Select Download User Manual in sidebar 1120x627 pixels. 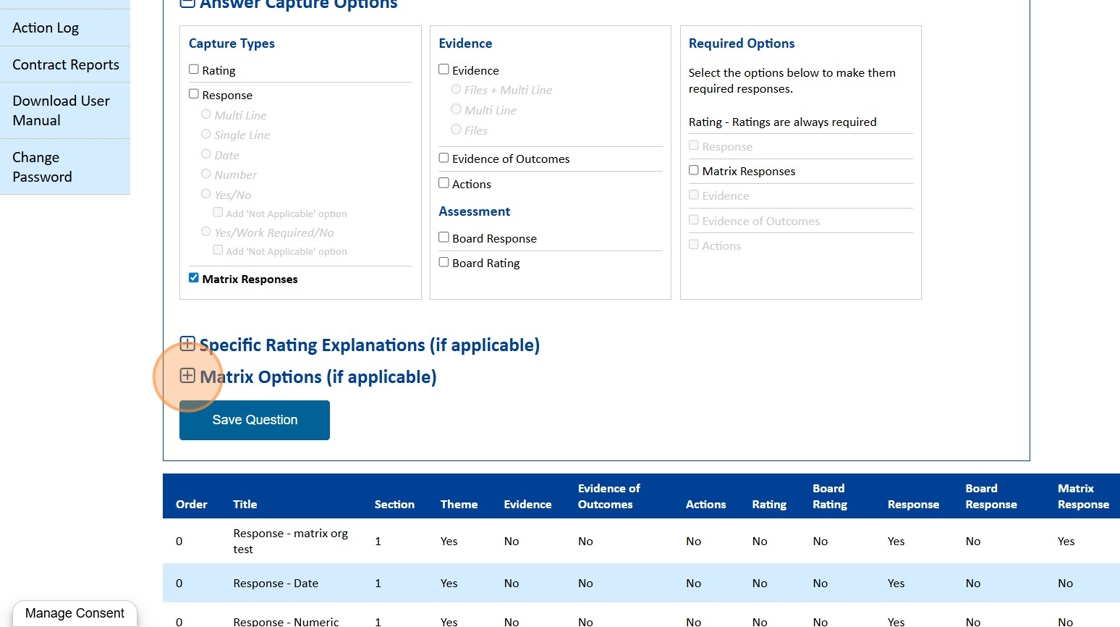[x=65, y=111]
